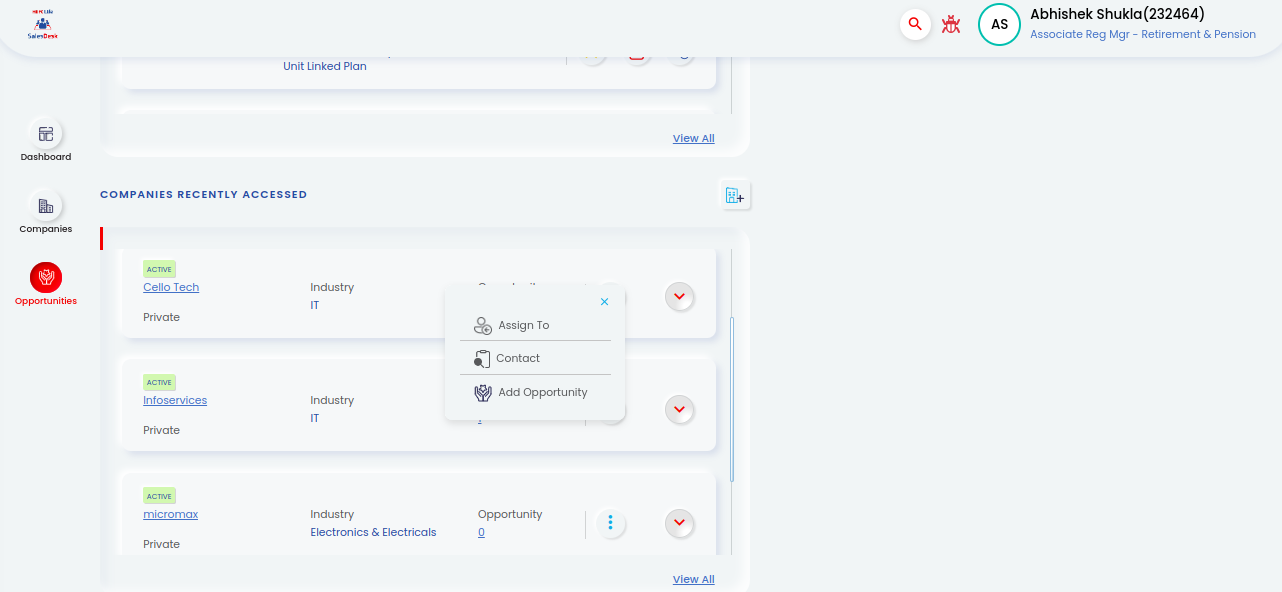Expand the Infoservices company card
The width and height of the screenshot is (1282, 592).
click(680, 410)
